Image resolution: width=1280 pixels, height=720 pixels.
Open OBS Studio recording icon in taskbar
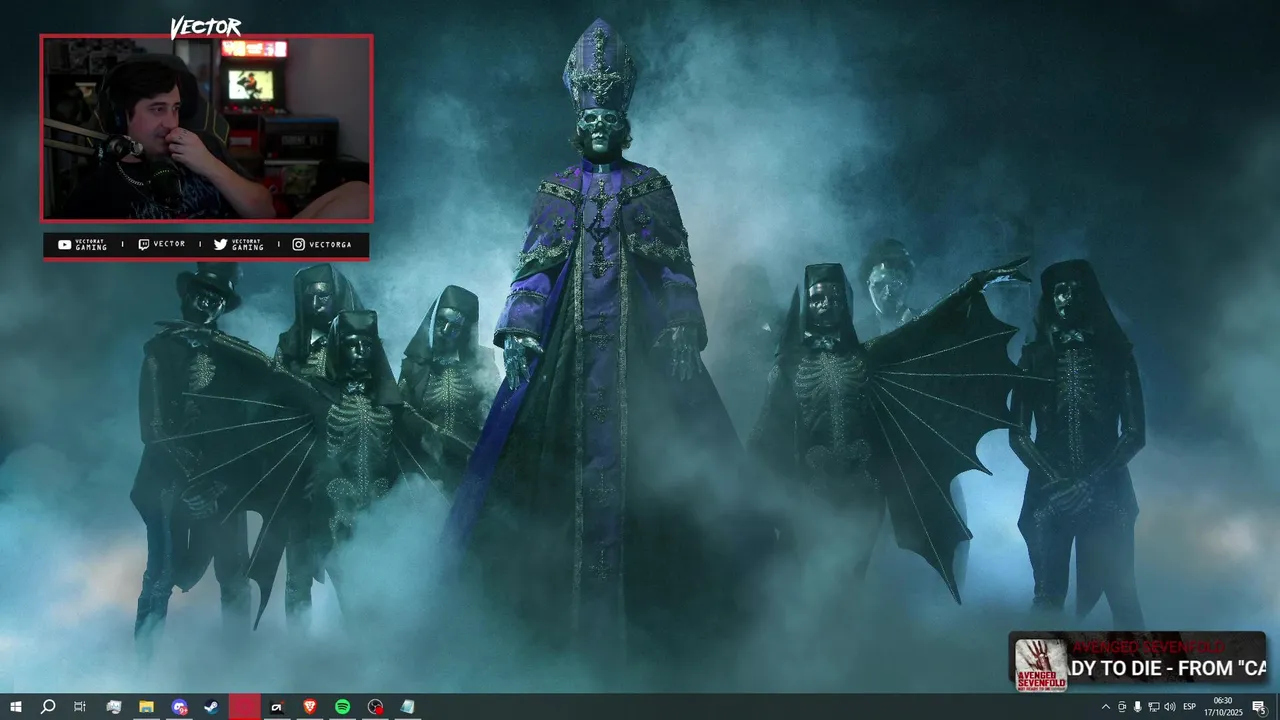click(375, 707)
